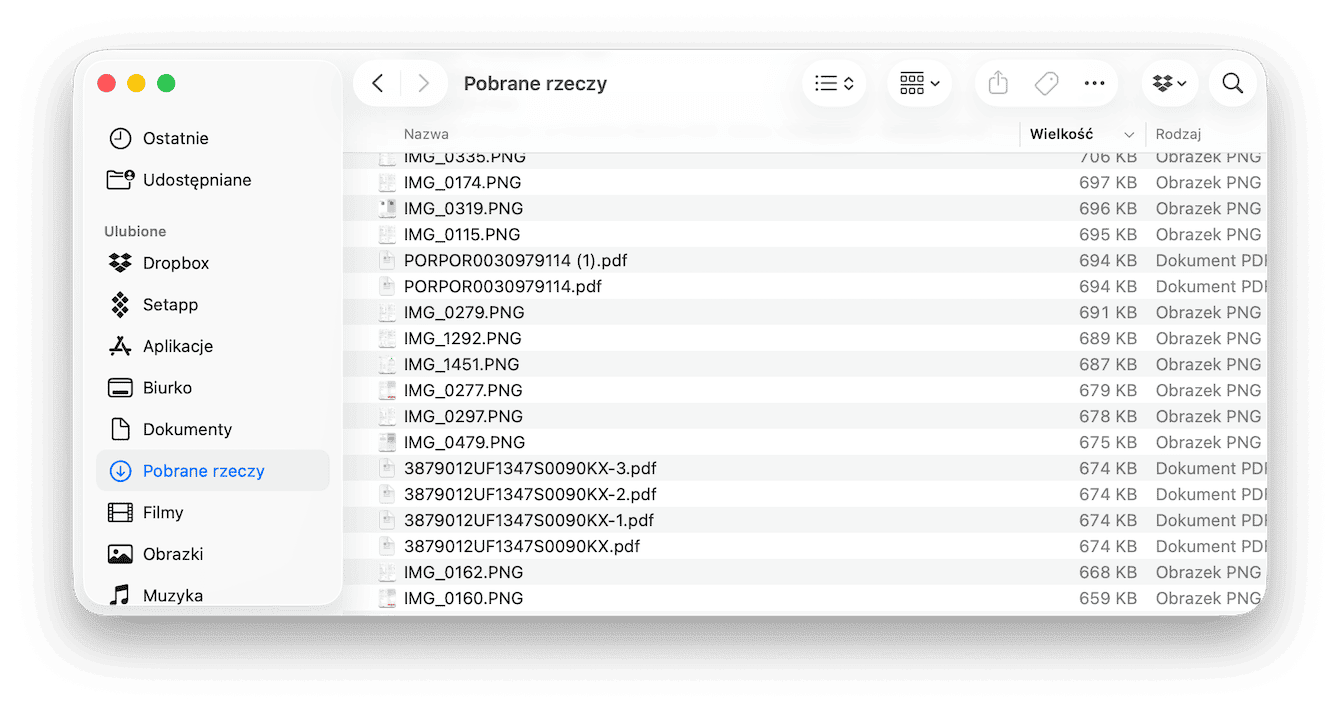Toggle sort direction chevron in Wielkość header
This screenshot has width=1340, height=712.
tap(1129, 134)
